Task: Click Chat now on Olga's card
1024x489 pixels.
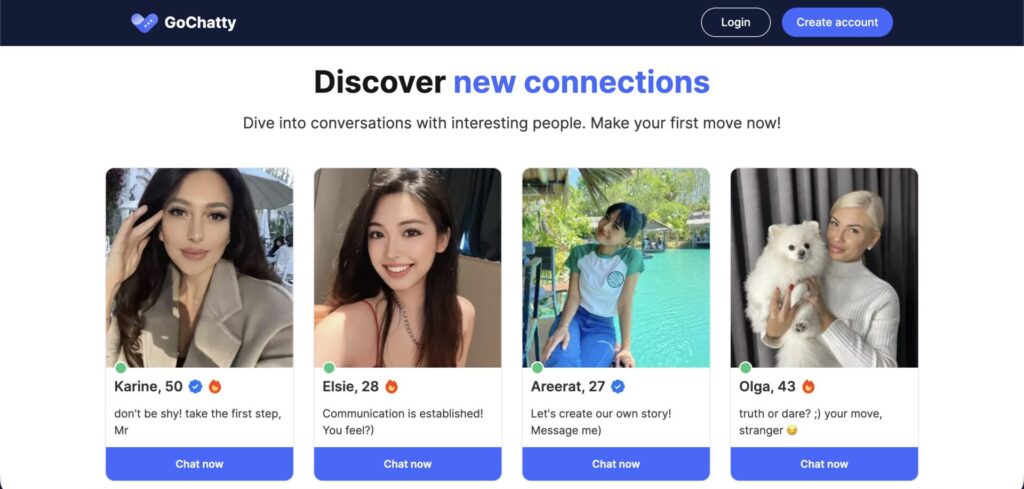Action: [824, 464]
